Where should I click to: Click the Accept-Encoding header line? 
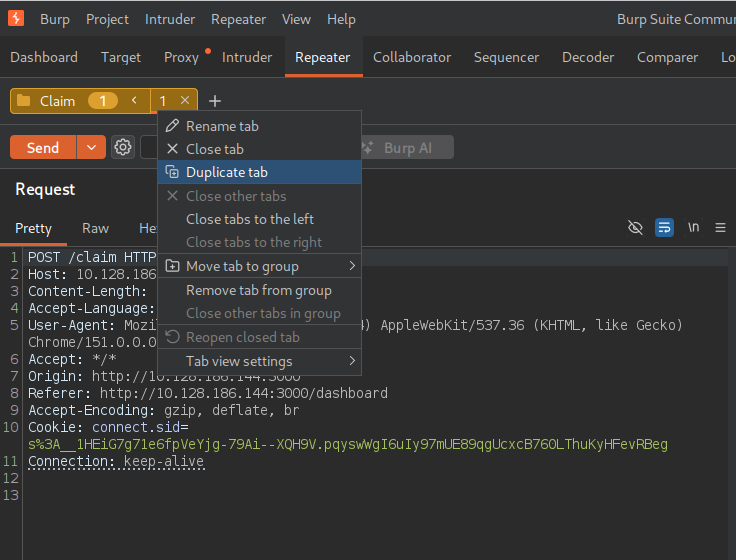pos(163,410)
